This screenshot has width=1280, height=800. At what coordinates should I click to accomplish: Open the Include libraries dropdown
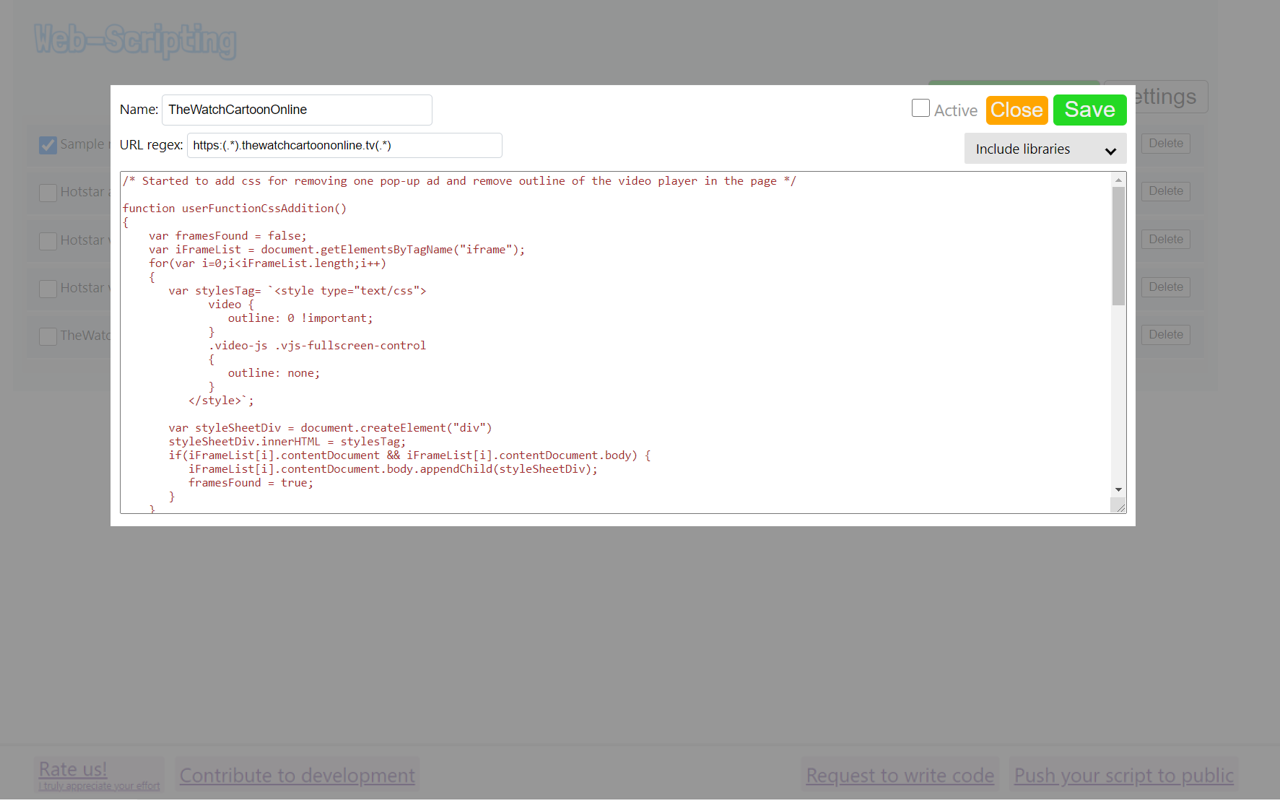[1044, 148]
